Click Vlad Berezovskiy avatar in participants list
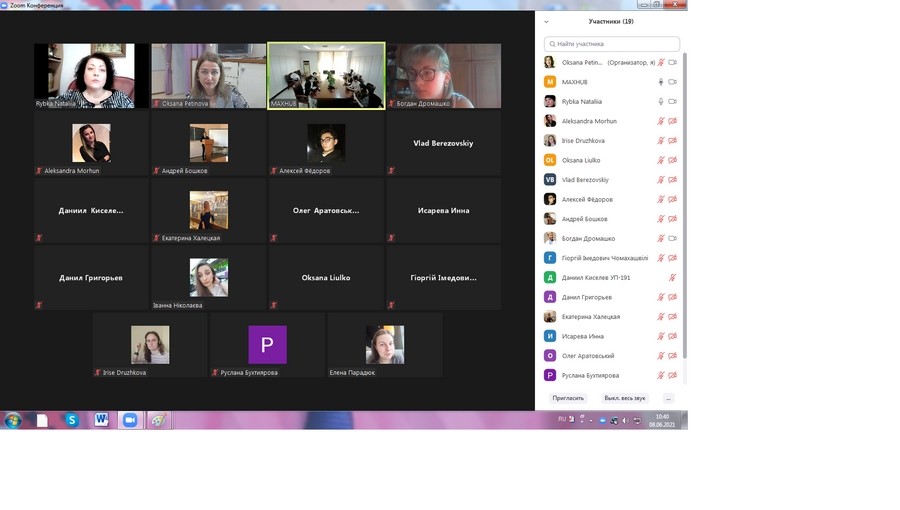This screenshot has width=900, height=510. (x=550, y=180)
